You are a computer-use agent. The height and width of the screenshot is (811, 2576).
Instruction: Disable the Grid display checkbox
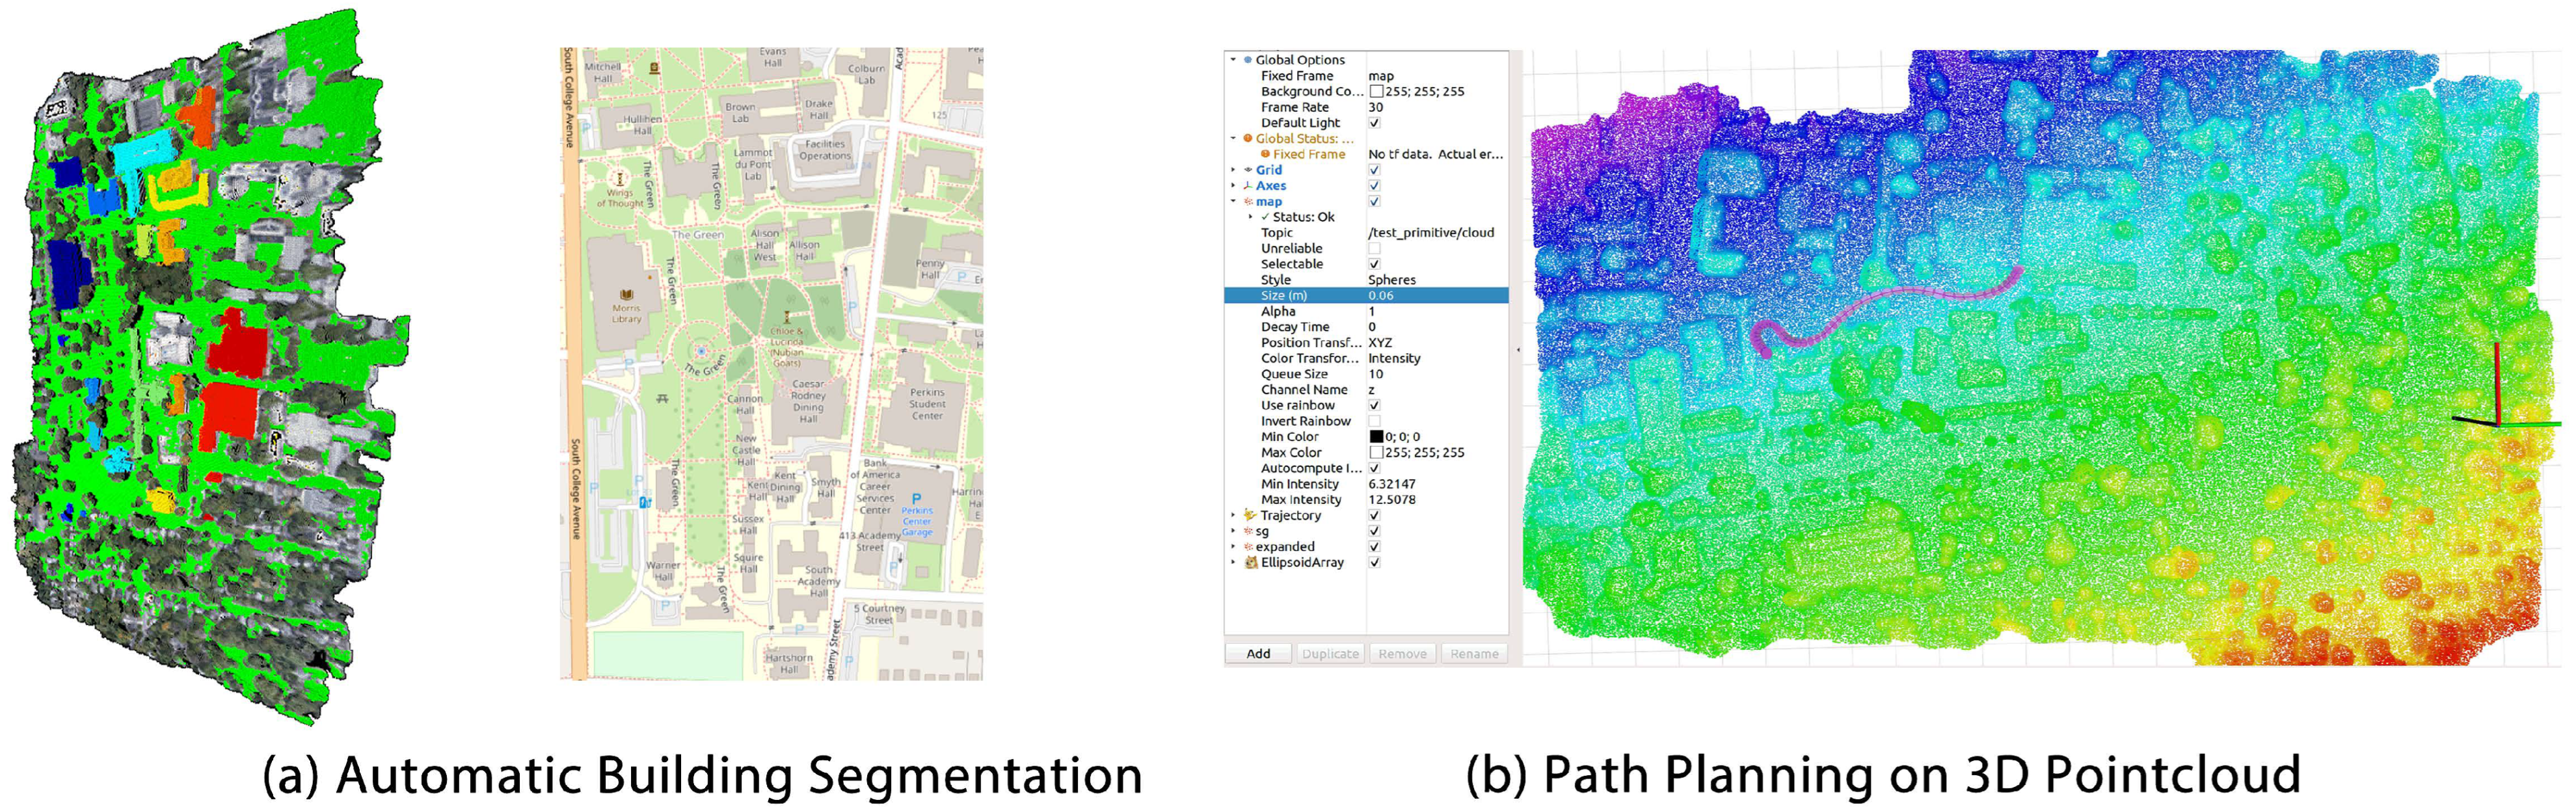[x=1374, y=170]
